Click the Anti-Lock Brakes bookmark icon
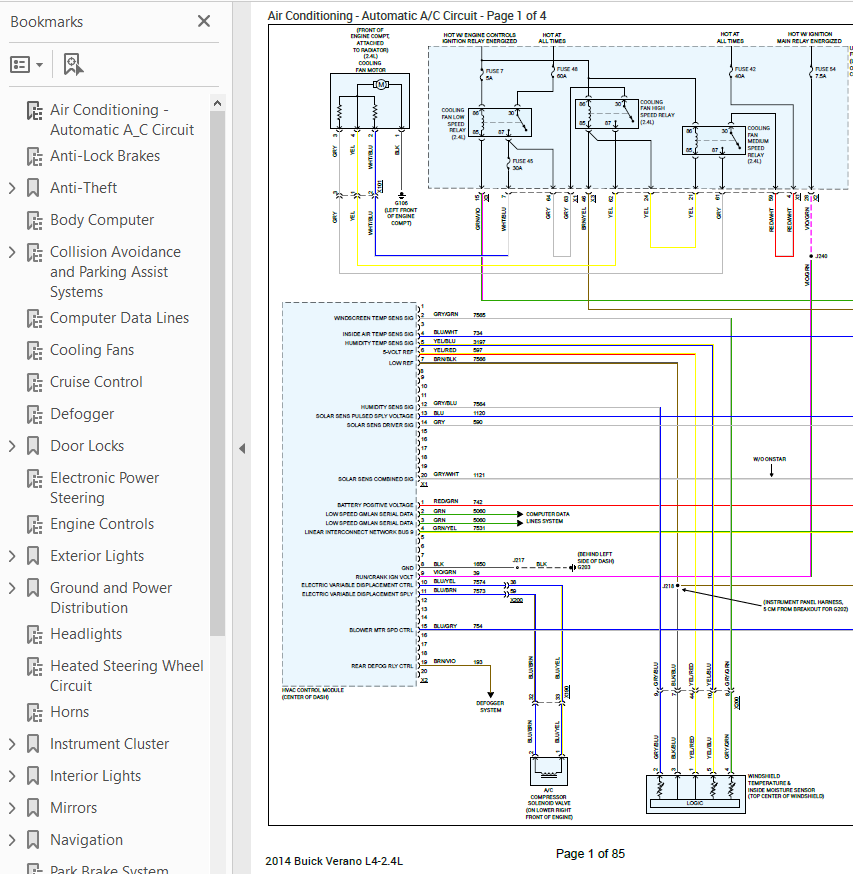The width and height of the screenshot is (853, 874). tap(35, 157)
